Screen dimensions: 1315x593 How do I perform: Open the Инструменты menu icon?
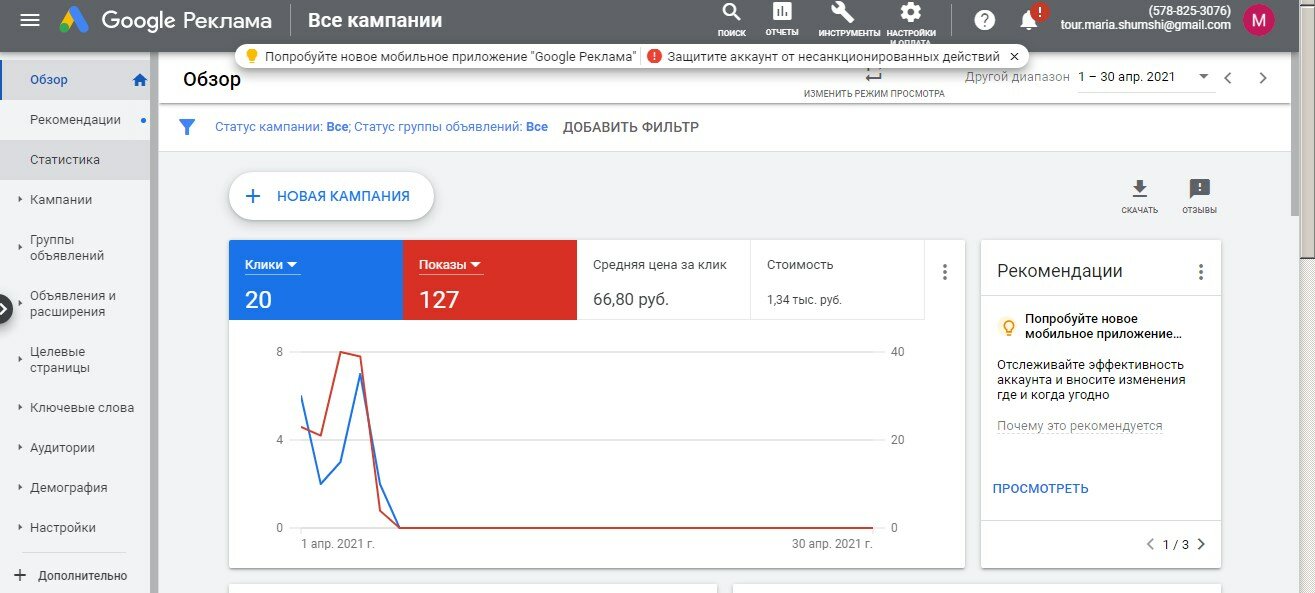point(843,18)
